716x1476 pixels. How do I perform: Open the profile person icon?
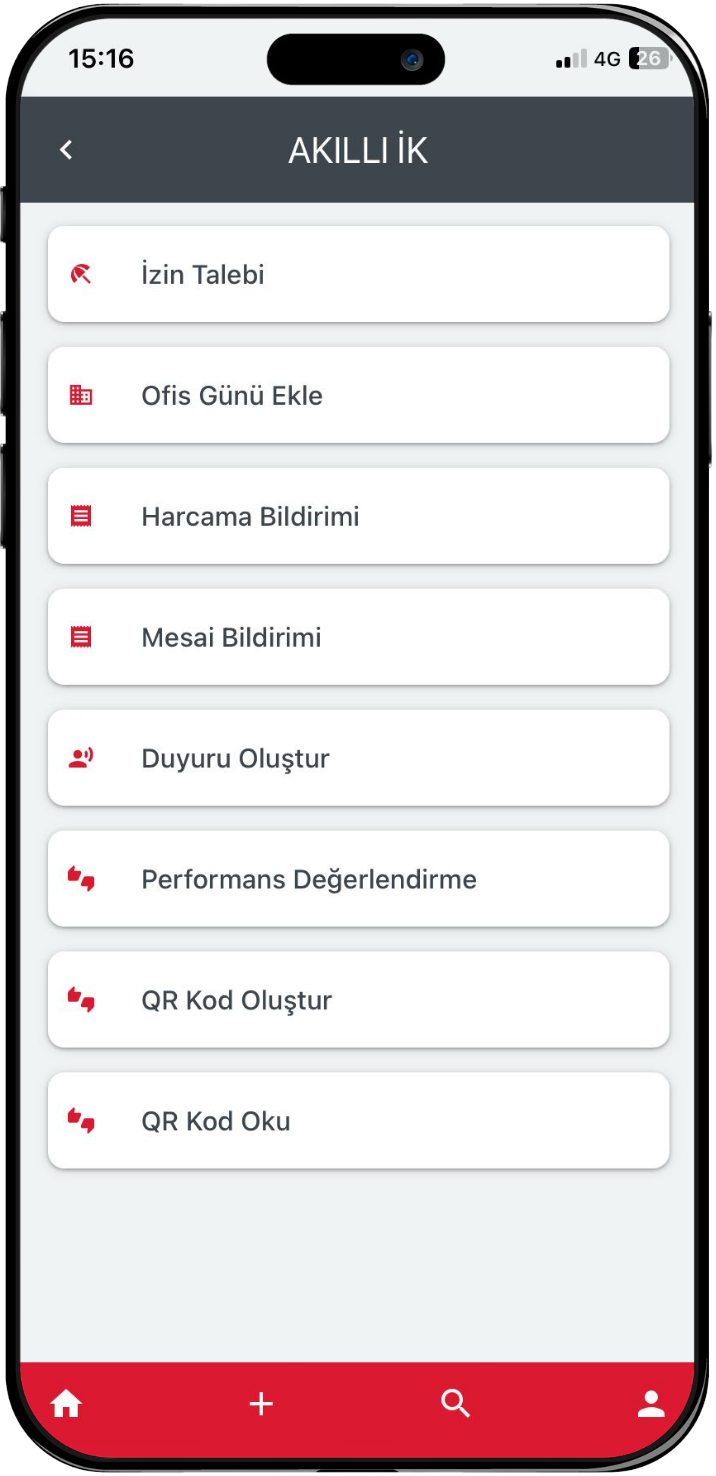point(651,1404)
